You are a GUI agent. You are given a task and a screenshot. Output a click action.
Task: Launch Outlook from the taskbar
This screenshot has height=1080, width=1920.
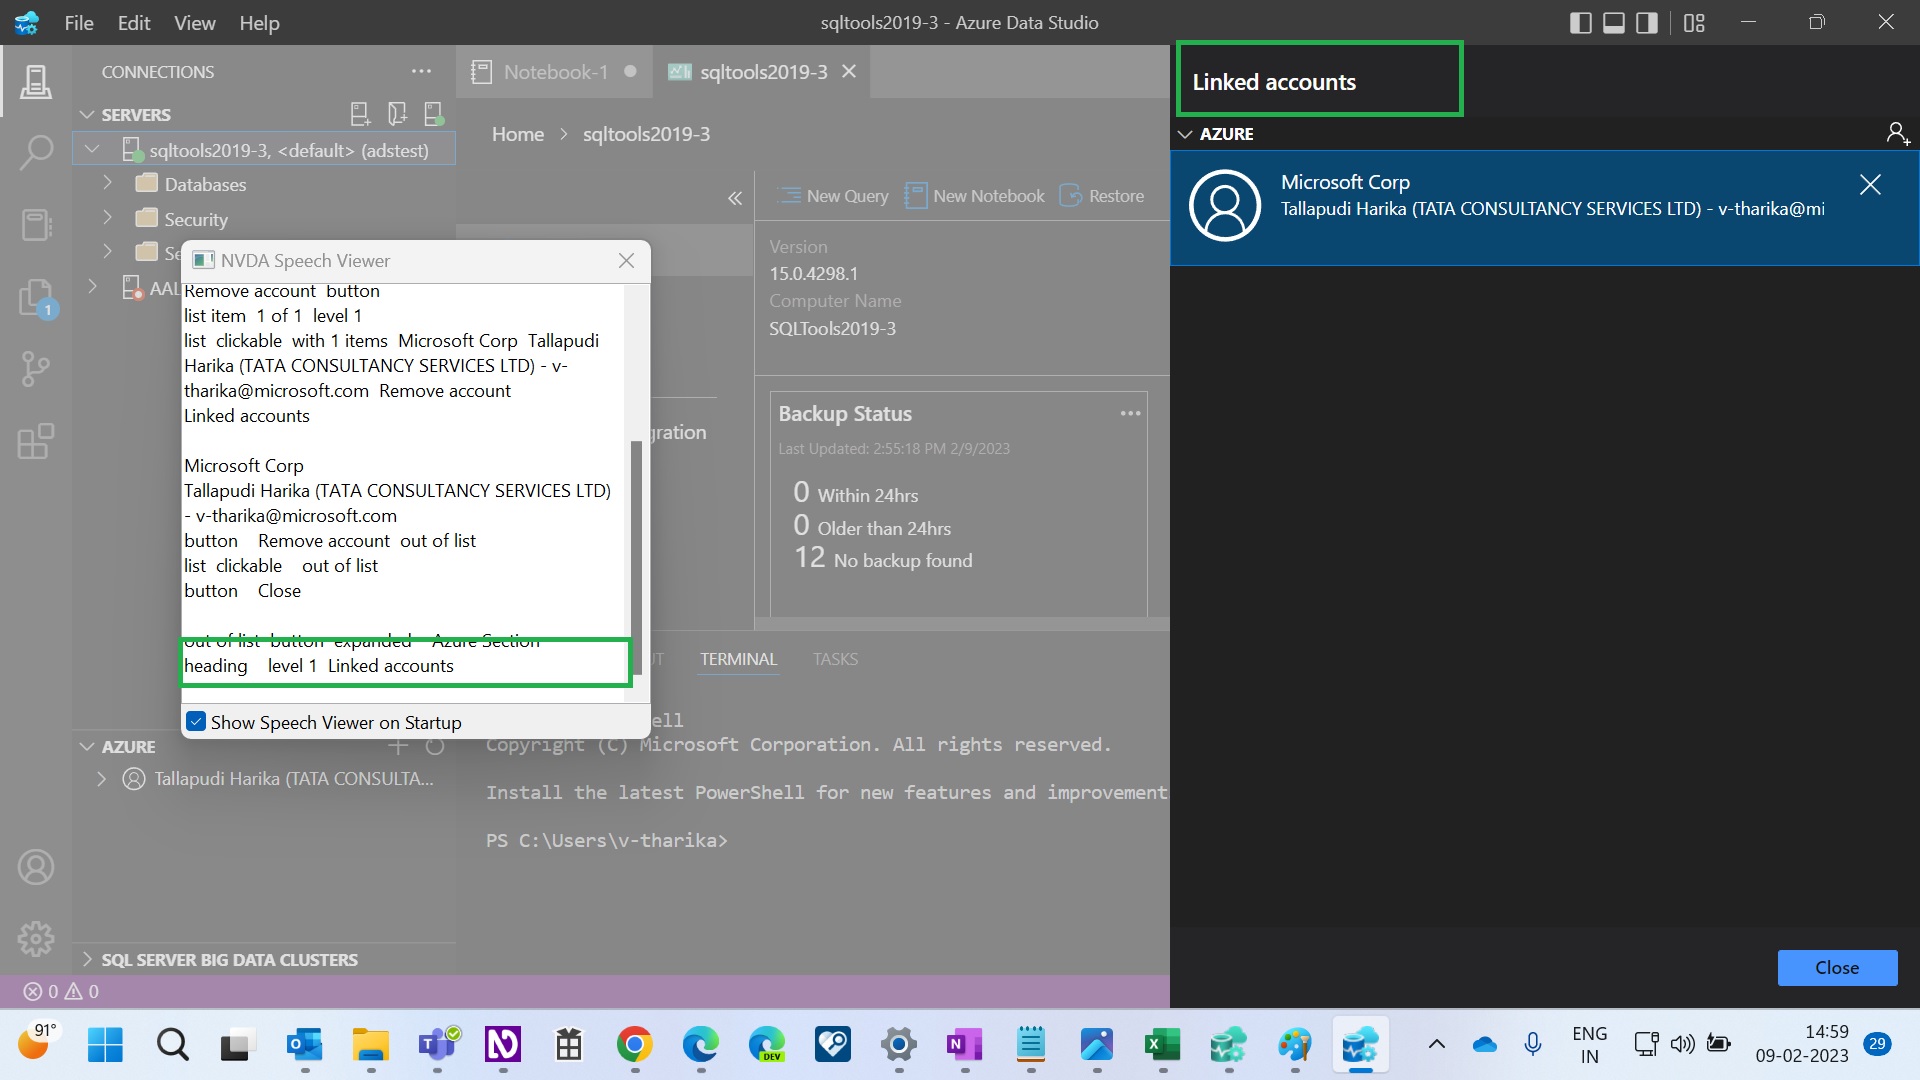(x=305, y=1045)
